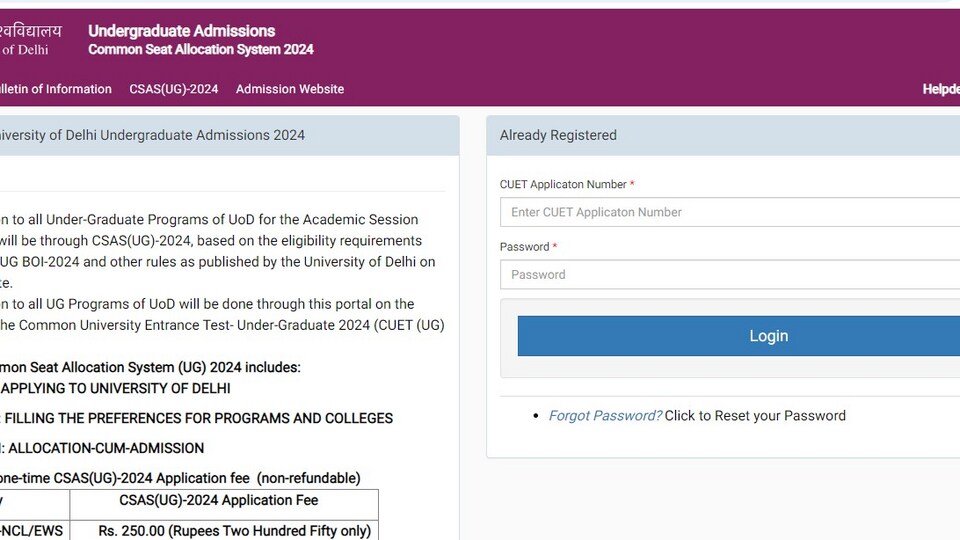The width and height of the screenshot is (960, 540).
Task: Click the Common Seat Allocation System 2024 subtitle
Action: [201, 50]
